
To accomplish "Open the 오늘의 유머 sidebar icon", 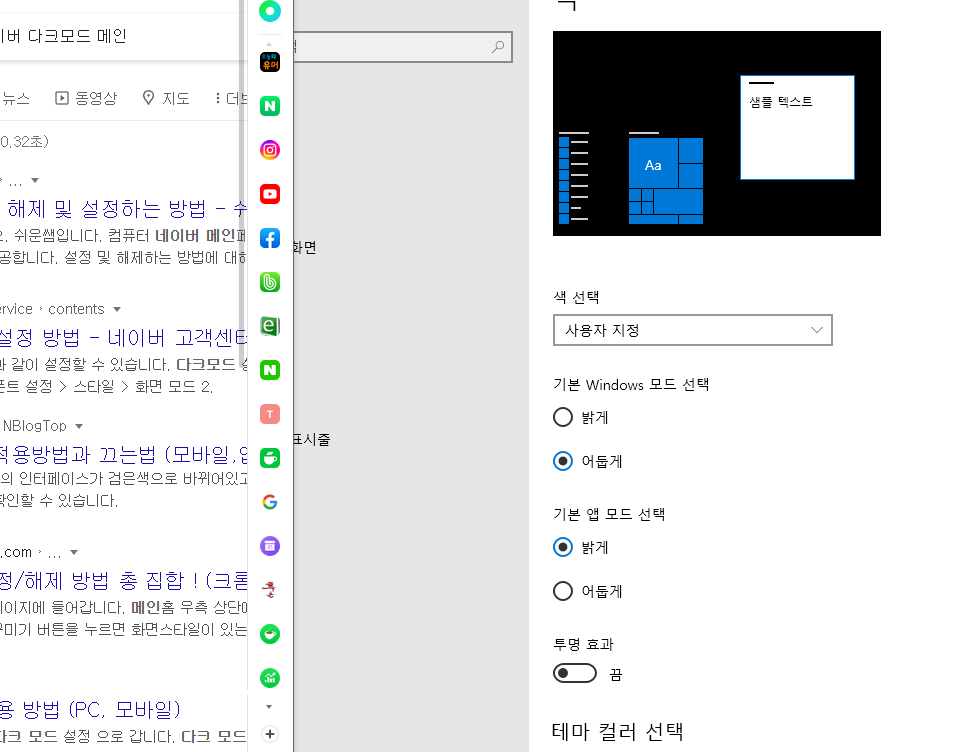I will coord(270,62).
